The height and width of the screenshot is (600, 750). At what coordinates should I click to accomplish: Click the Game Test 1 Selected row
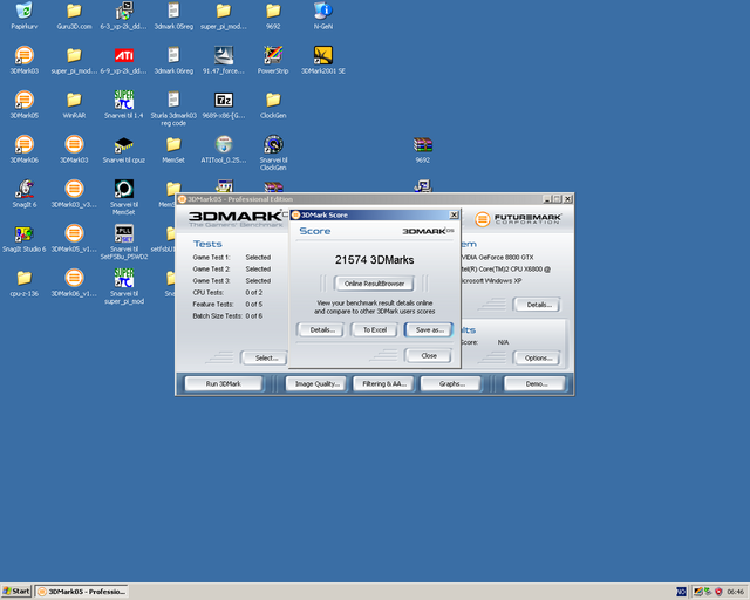point(232,257)
